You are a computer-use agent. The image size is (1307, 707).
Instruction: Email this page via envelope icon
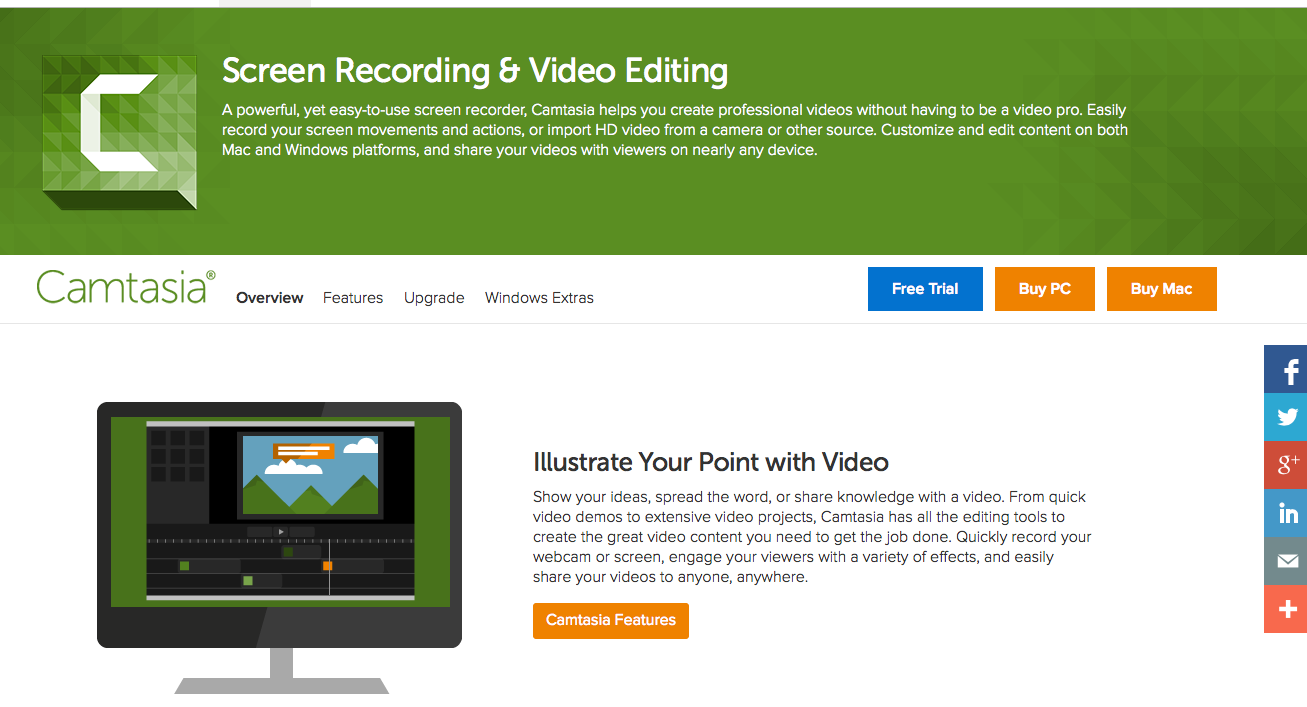click(1286, 561)
